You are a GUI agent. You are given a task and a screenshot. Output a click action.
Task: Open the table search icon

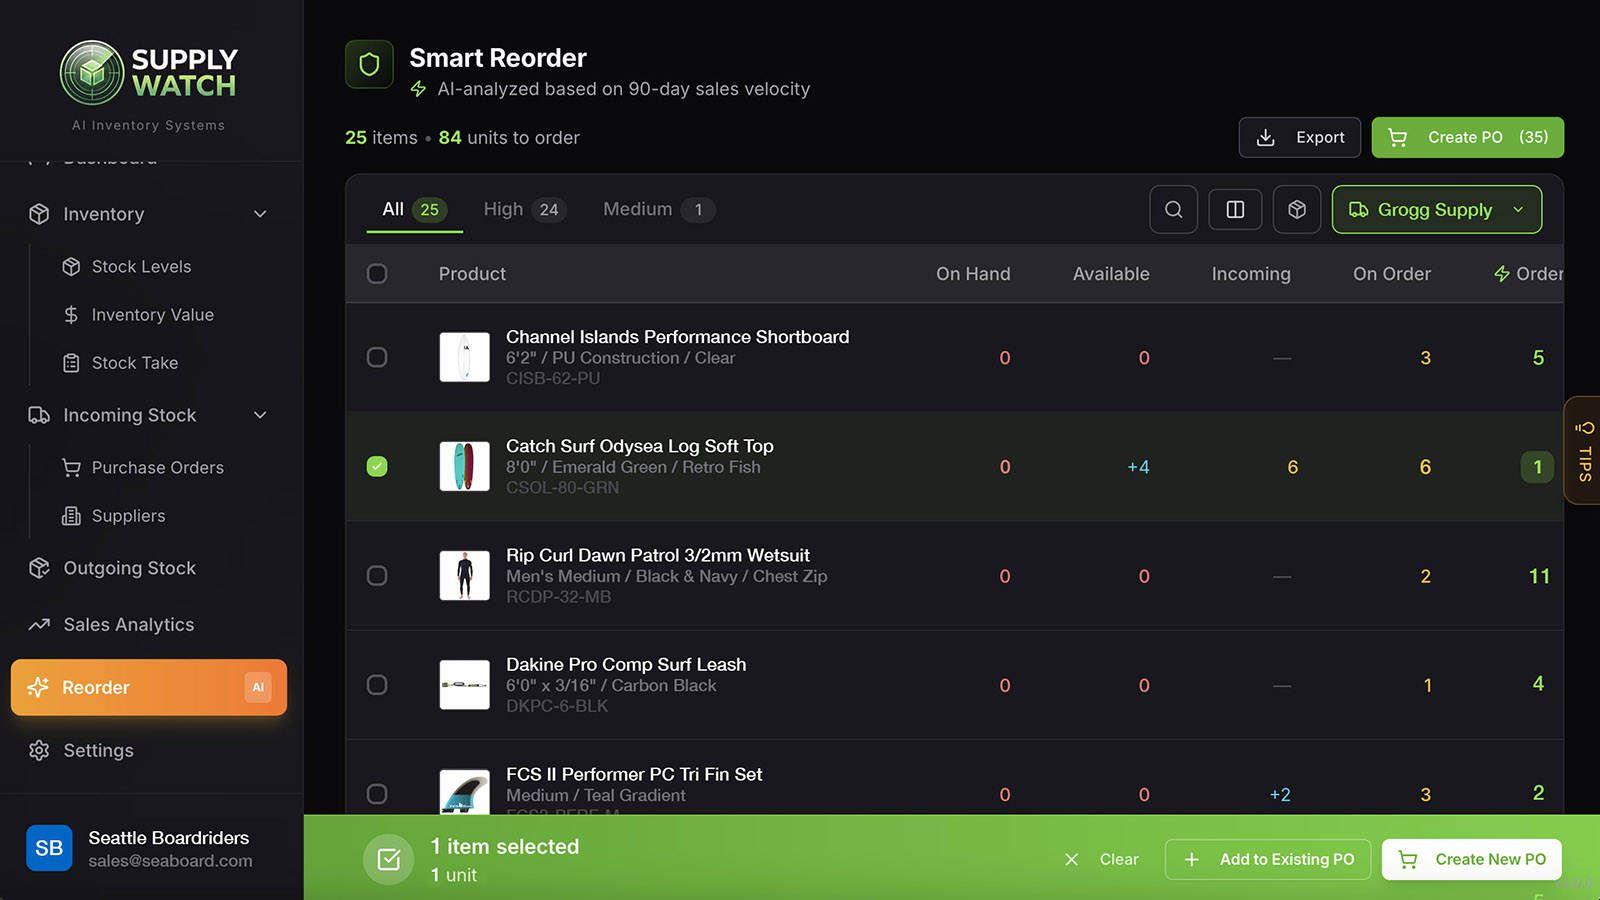(x=1174, y=210)
